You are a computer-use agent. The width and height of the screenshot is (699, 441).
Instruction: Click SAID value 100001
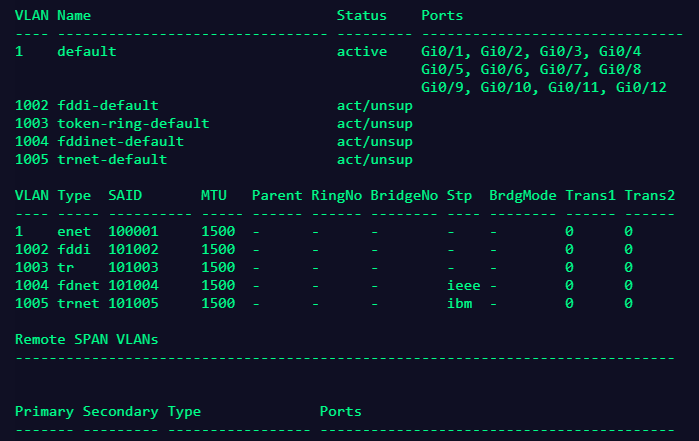point(133,231)
